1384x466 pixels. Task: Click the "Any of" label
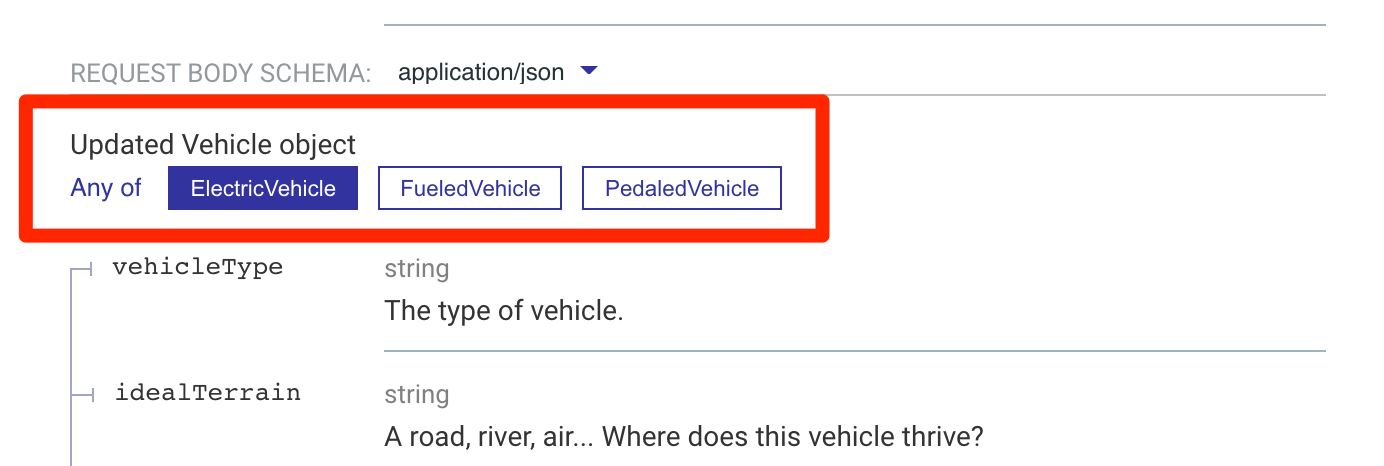point(106,188)
